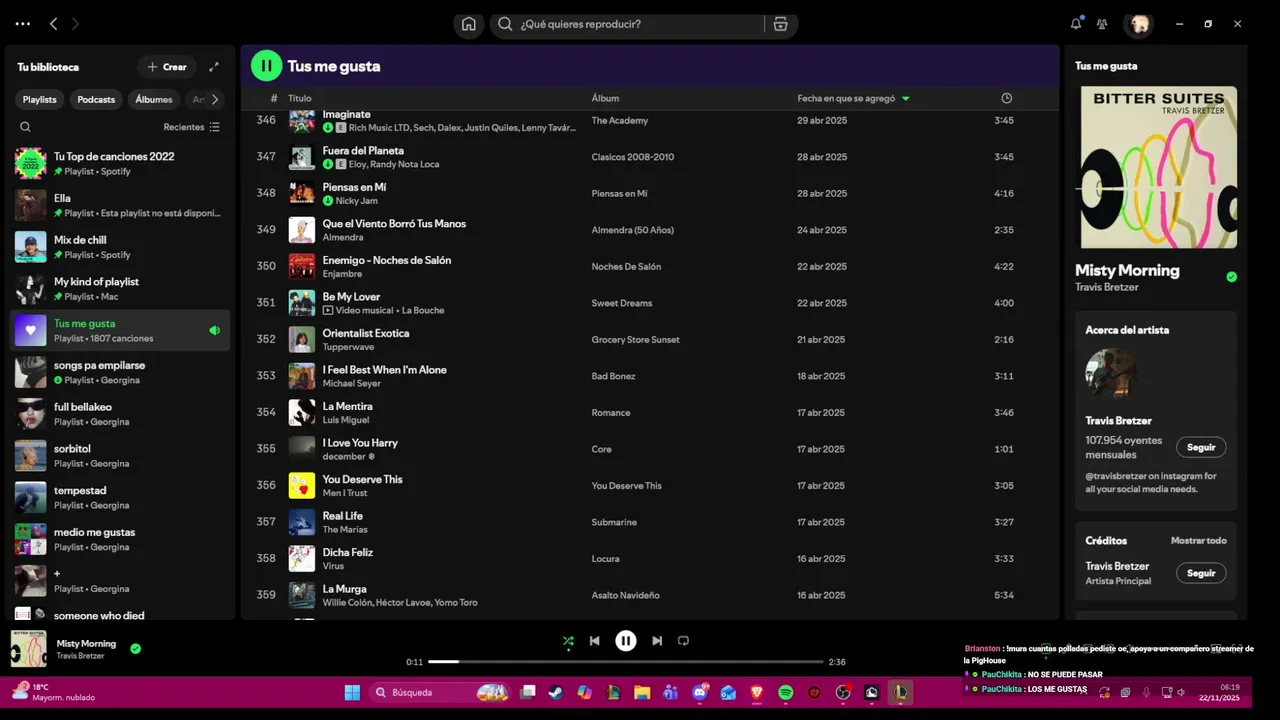Select songs pa empilarse playlist

(120, 372)
